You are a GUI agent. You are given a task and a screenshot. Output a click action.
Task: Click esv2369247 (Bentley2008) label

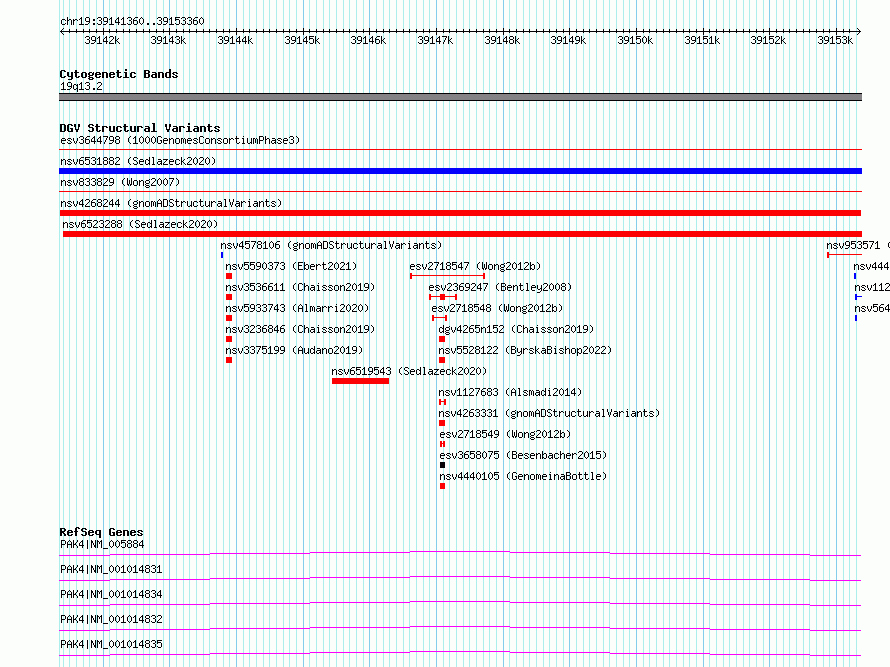[x=500, y=287]
